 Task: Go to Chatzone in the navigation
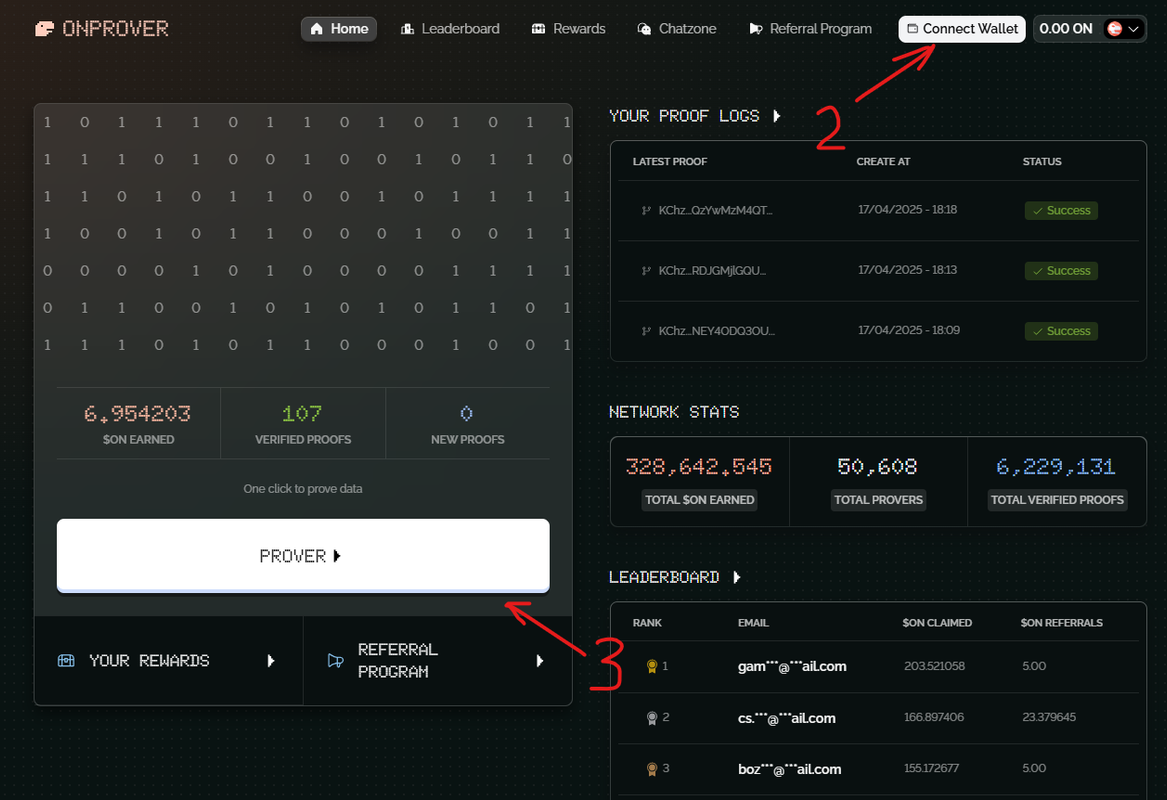677,29
